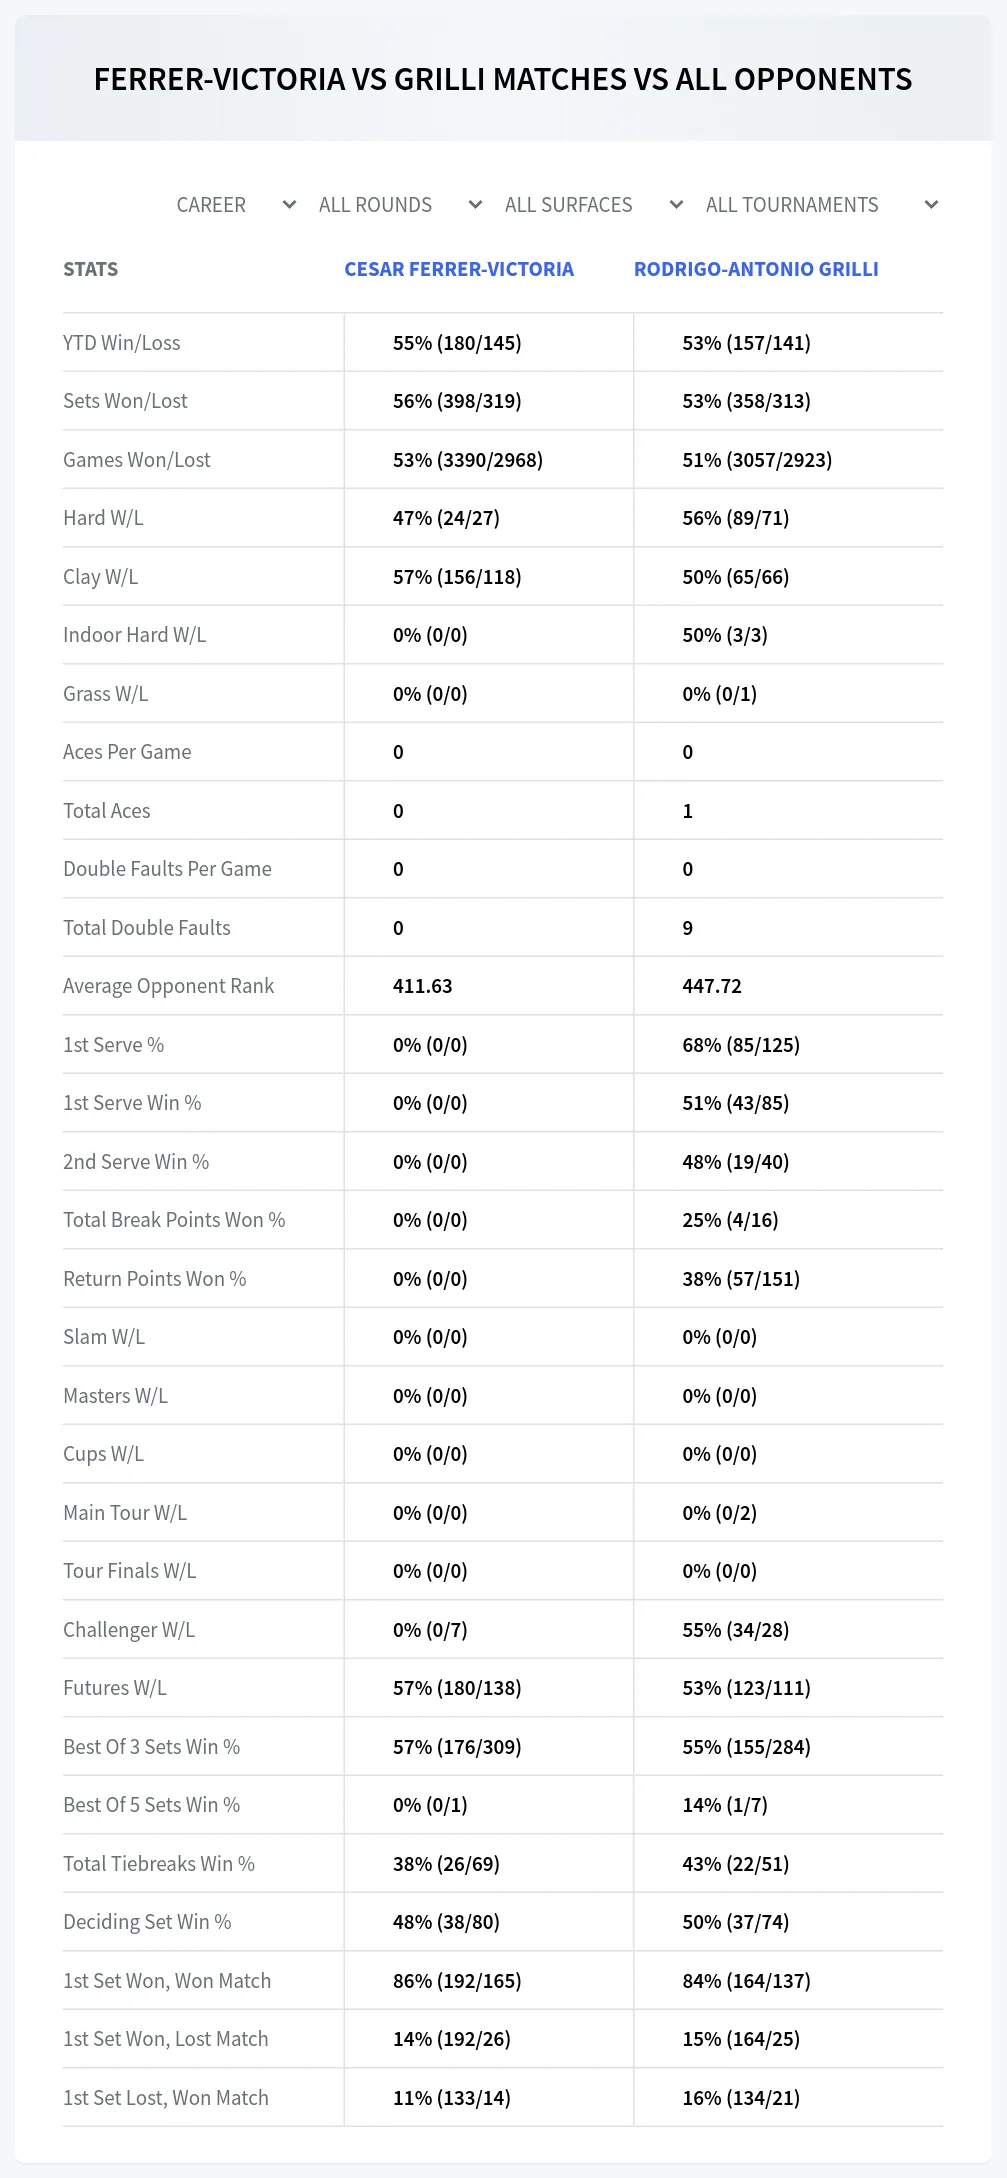Click the chevron beside ALL ROUNDS

[x=475, y=205]
